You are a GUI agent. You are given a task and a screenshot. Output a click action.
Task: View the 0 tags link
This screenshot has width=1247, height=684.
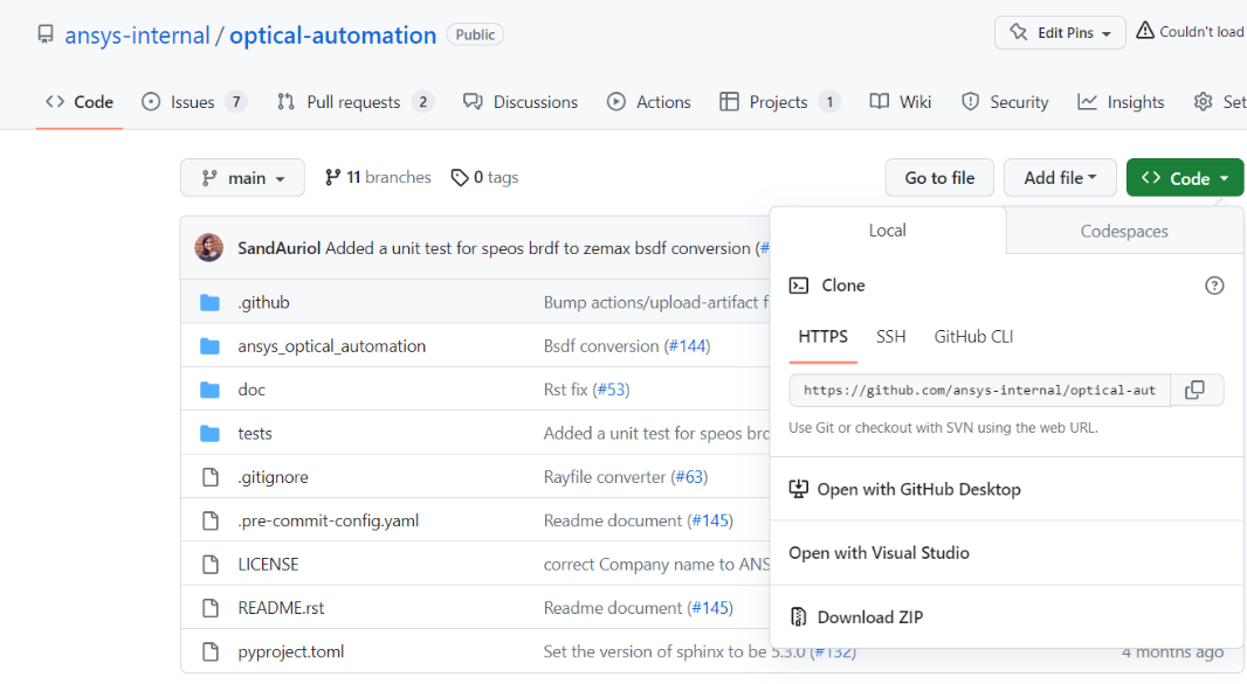coord(485,177)
